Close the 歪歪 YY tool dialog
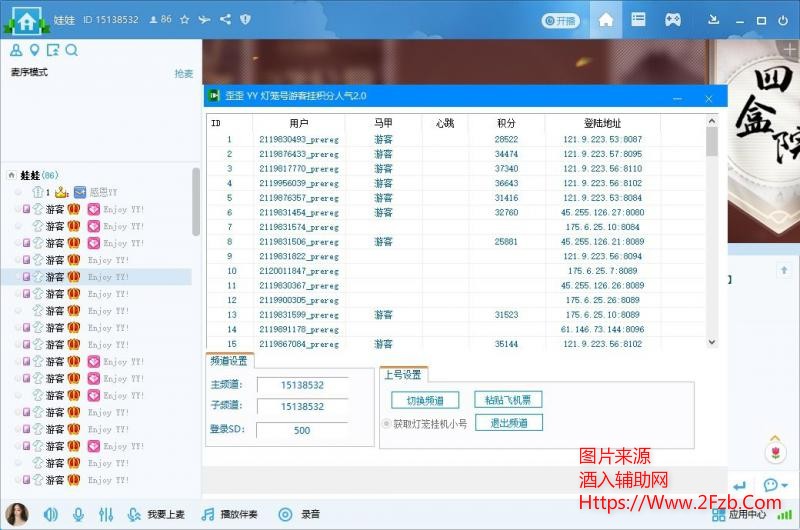The height and width of the screenshot is (530, 800). 709,98
